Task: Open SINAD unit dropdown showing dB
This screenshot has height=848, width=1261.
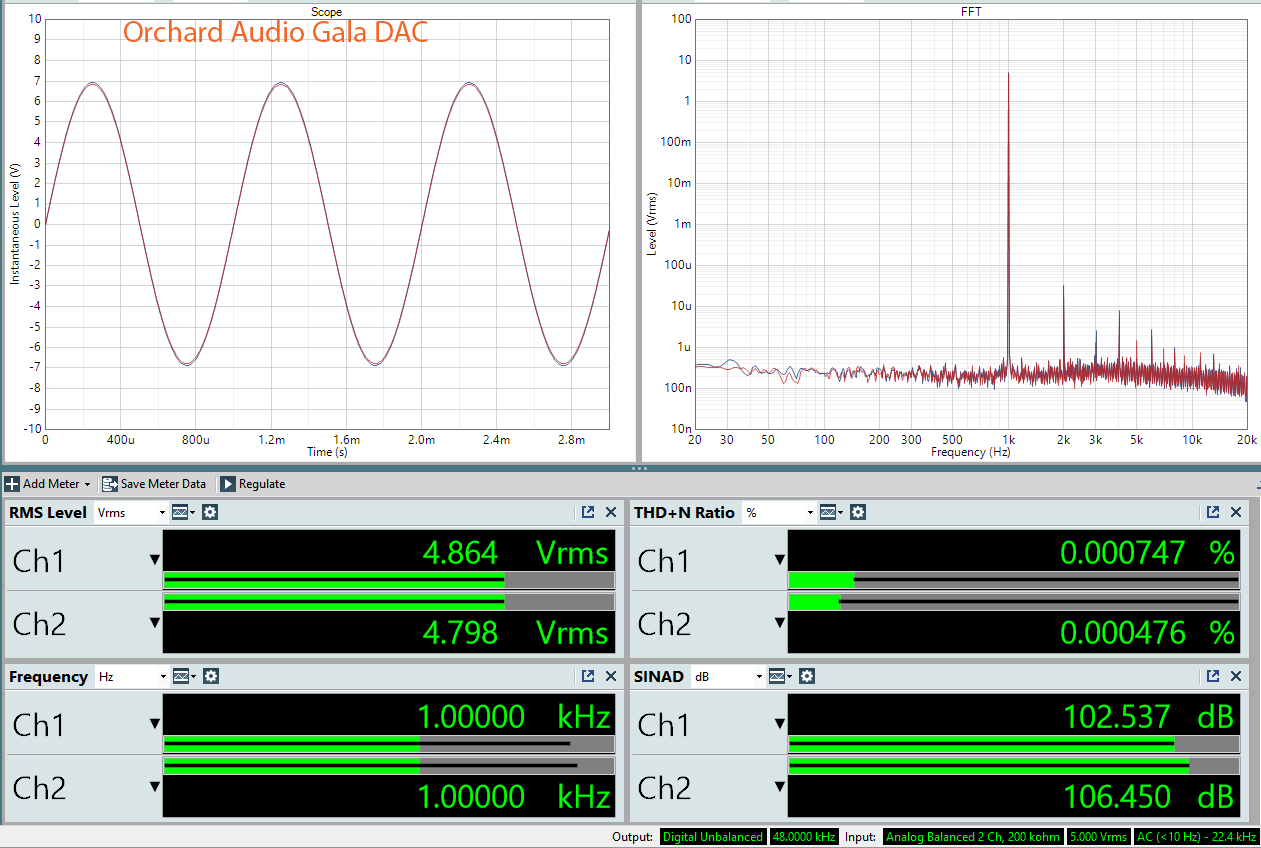Action: click(x=727, y=677)
